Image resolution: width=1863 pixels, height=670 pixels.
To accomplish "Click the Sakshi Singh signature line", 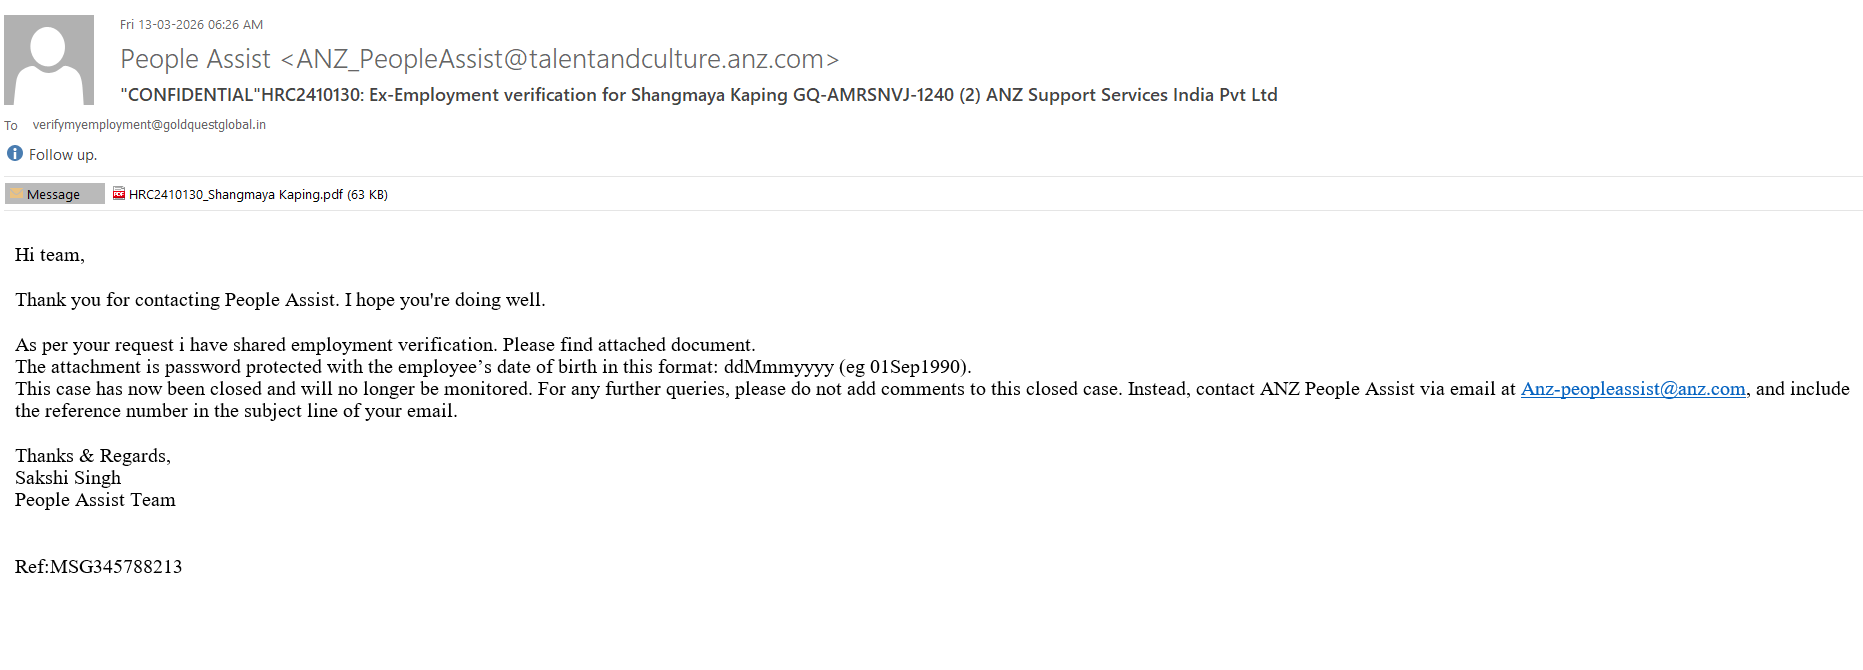I will pos(68,478).
